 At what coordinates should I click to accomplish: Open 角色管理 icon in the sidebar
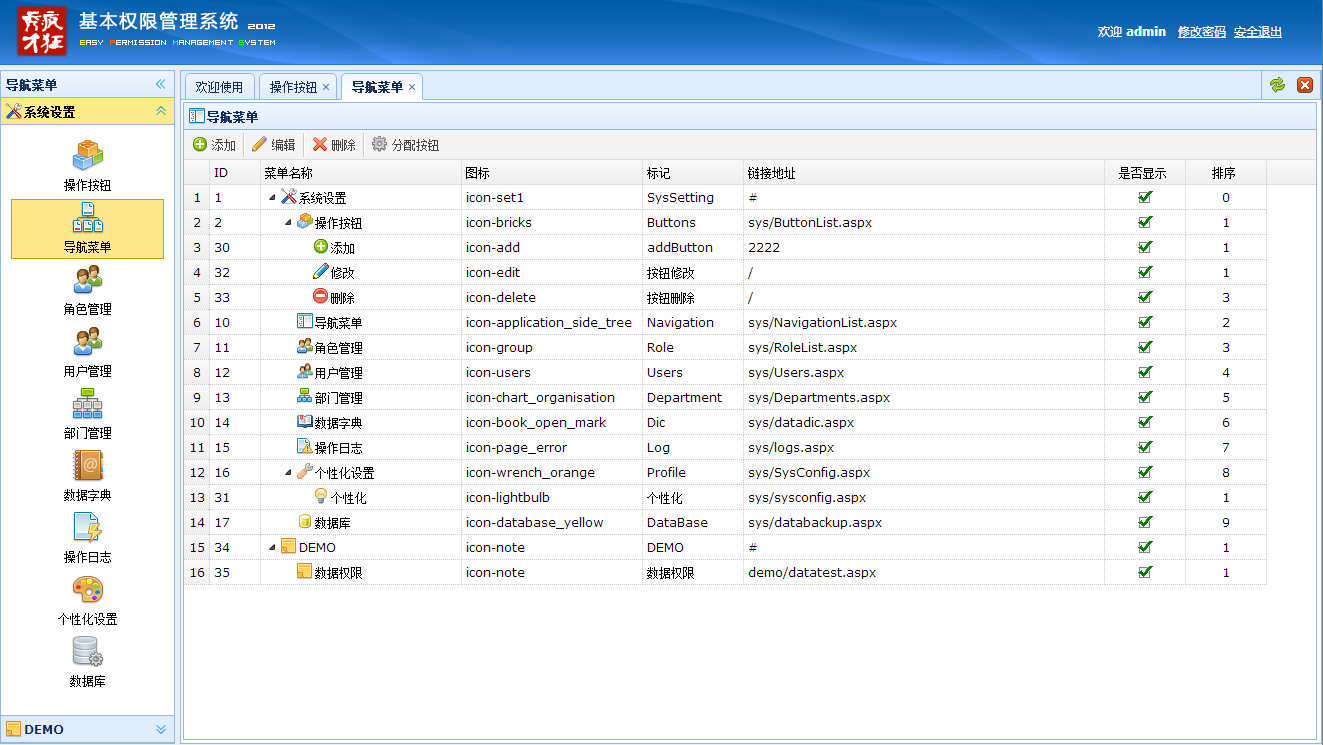click(87, 280)
